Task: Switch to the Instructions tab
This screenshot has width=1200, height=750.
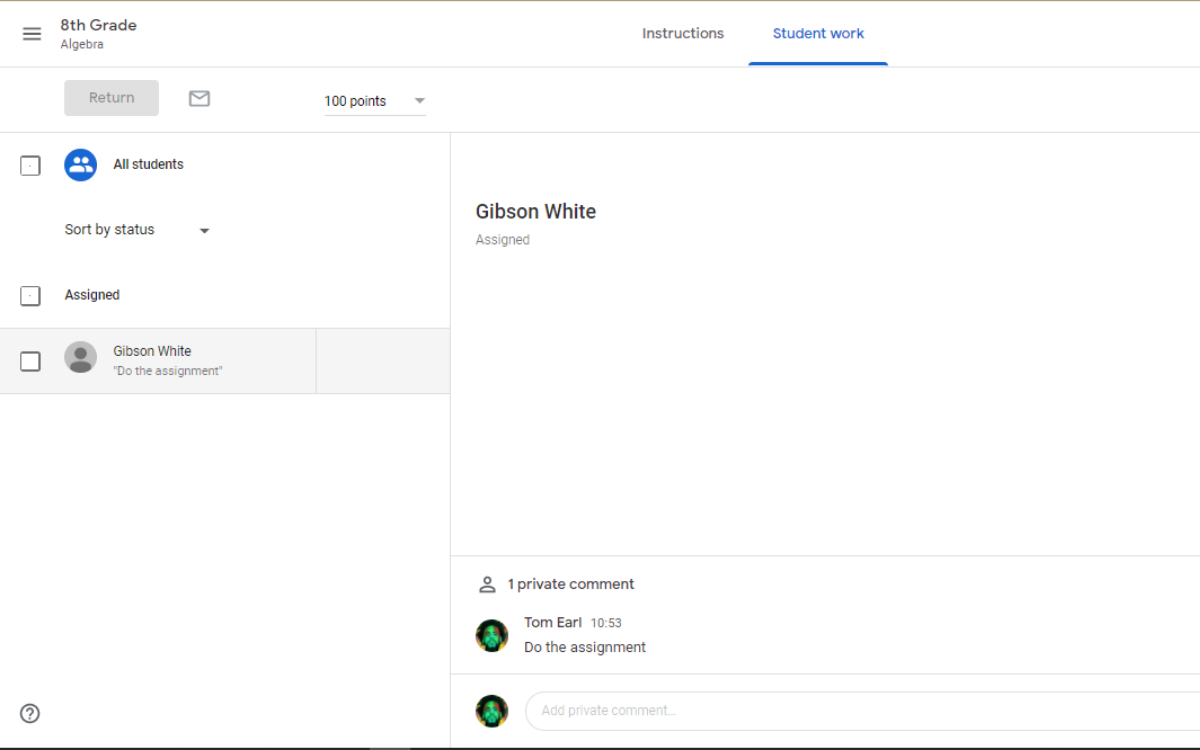Action: pyautogui.click(x=682, y=34)
